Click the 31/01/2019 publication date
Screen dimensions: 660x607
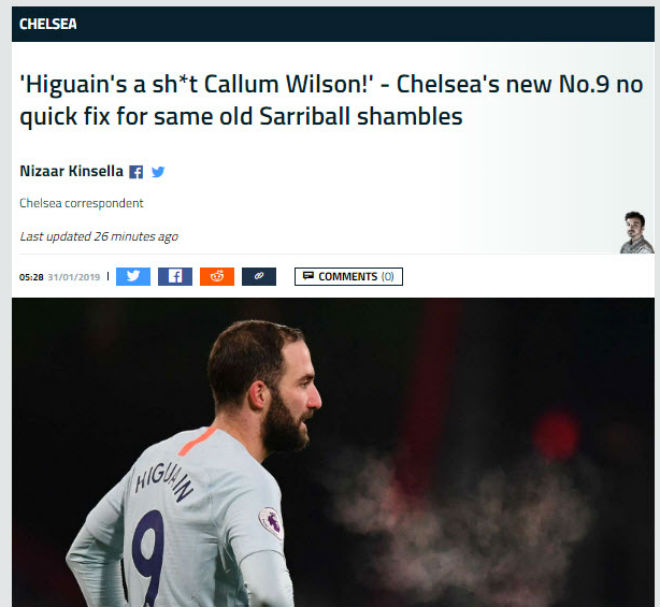[74, 277]
